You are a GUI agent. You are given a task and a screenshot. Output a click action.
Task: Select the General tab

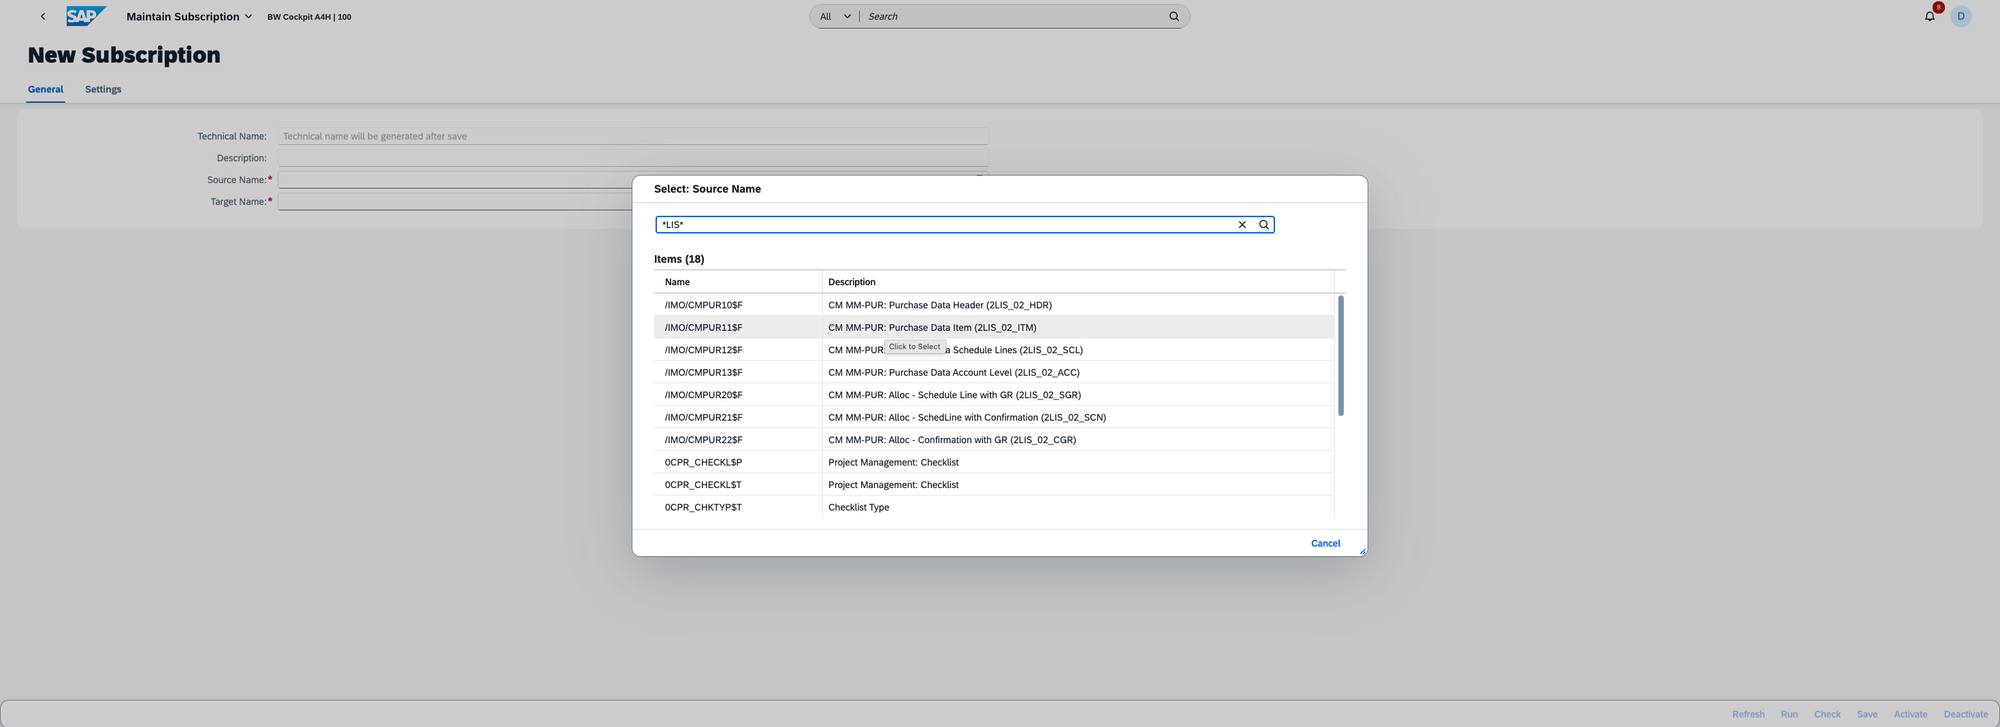45,89
